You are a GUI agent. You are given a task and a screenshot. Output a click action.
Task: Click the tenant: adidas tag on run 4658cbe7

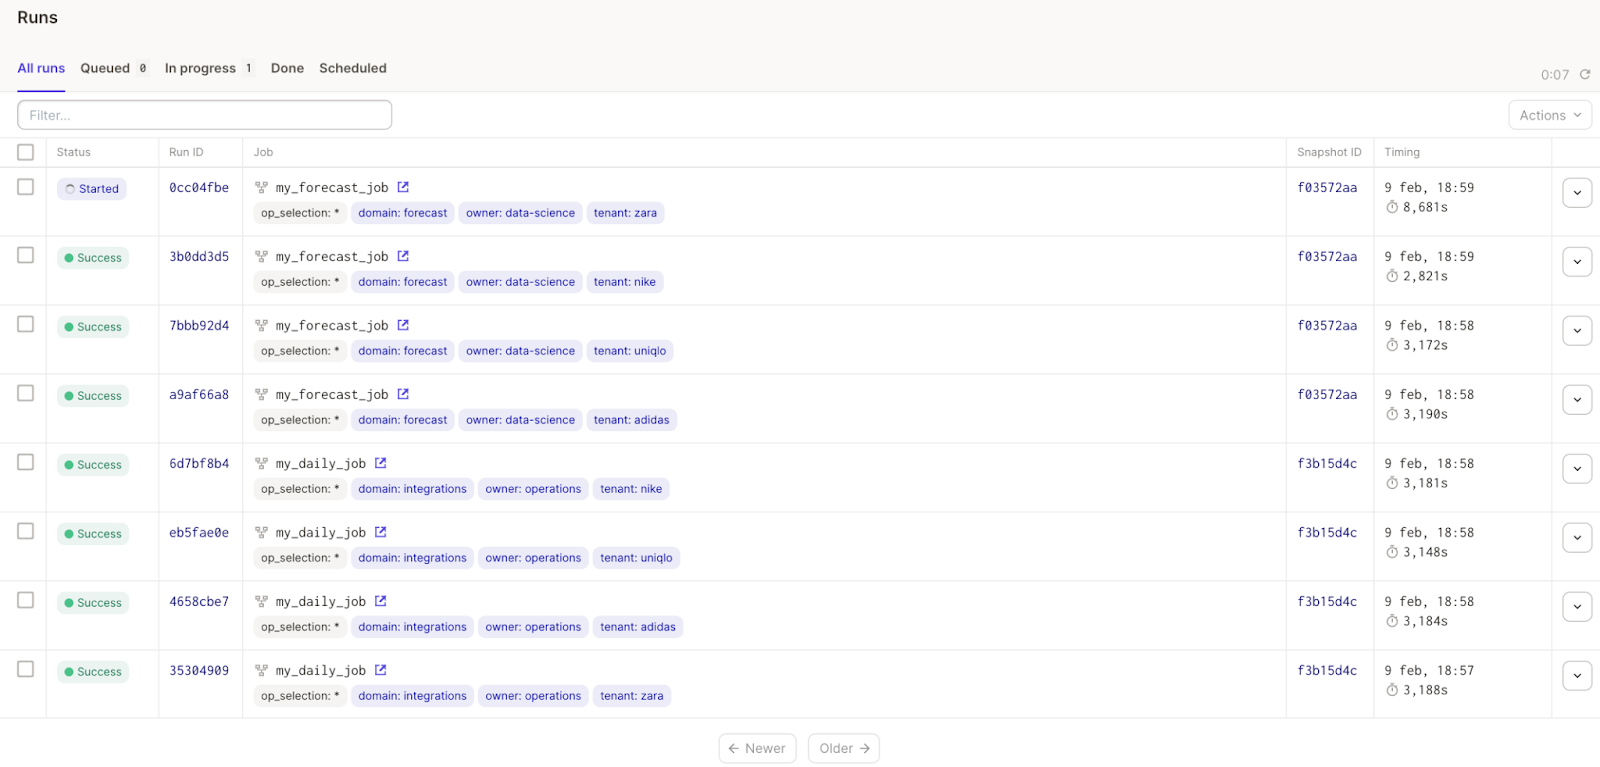pyautogui.click(x=638, y=627)
